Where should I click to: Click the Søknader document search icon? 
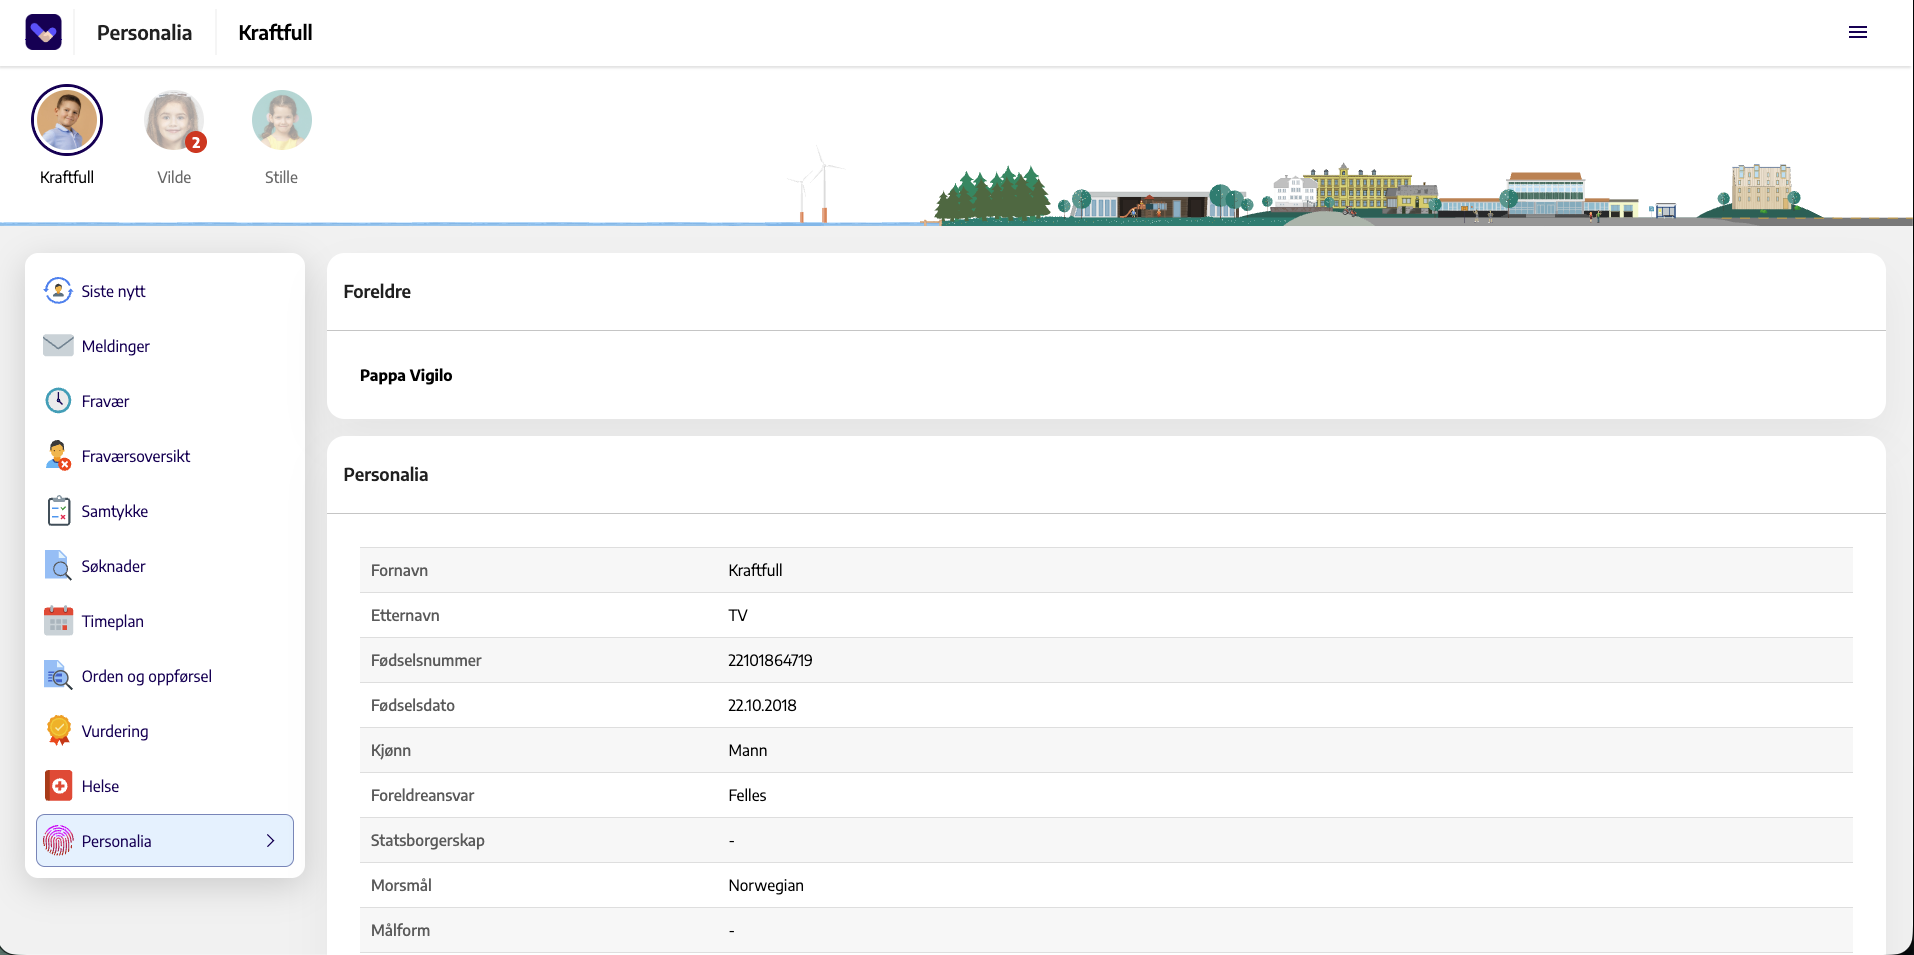point(58,566)
